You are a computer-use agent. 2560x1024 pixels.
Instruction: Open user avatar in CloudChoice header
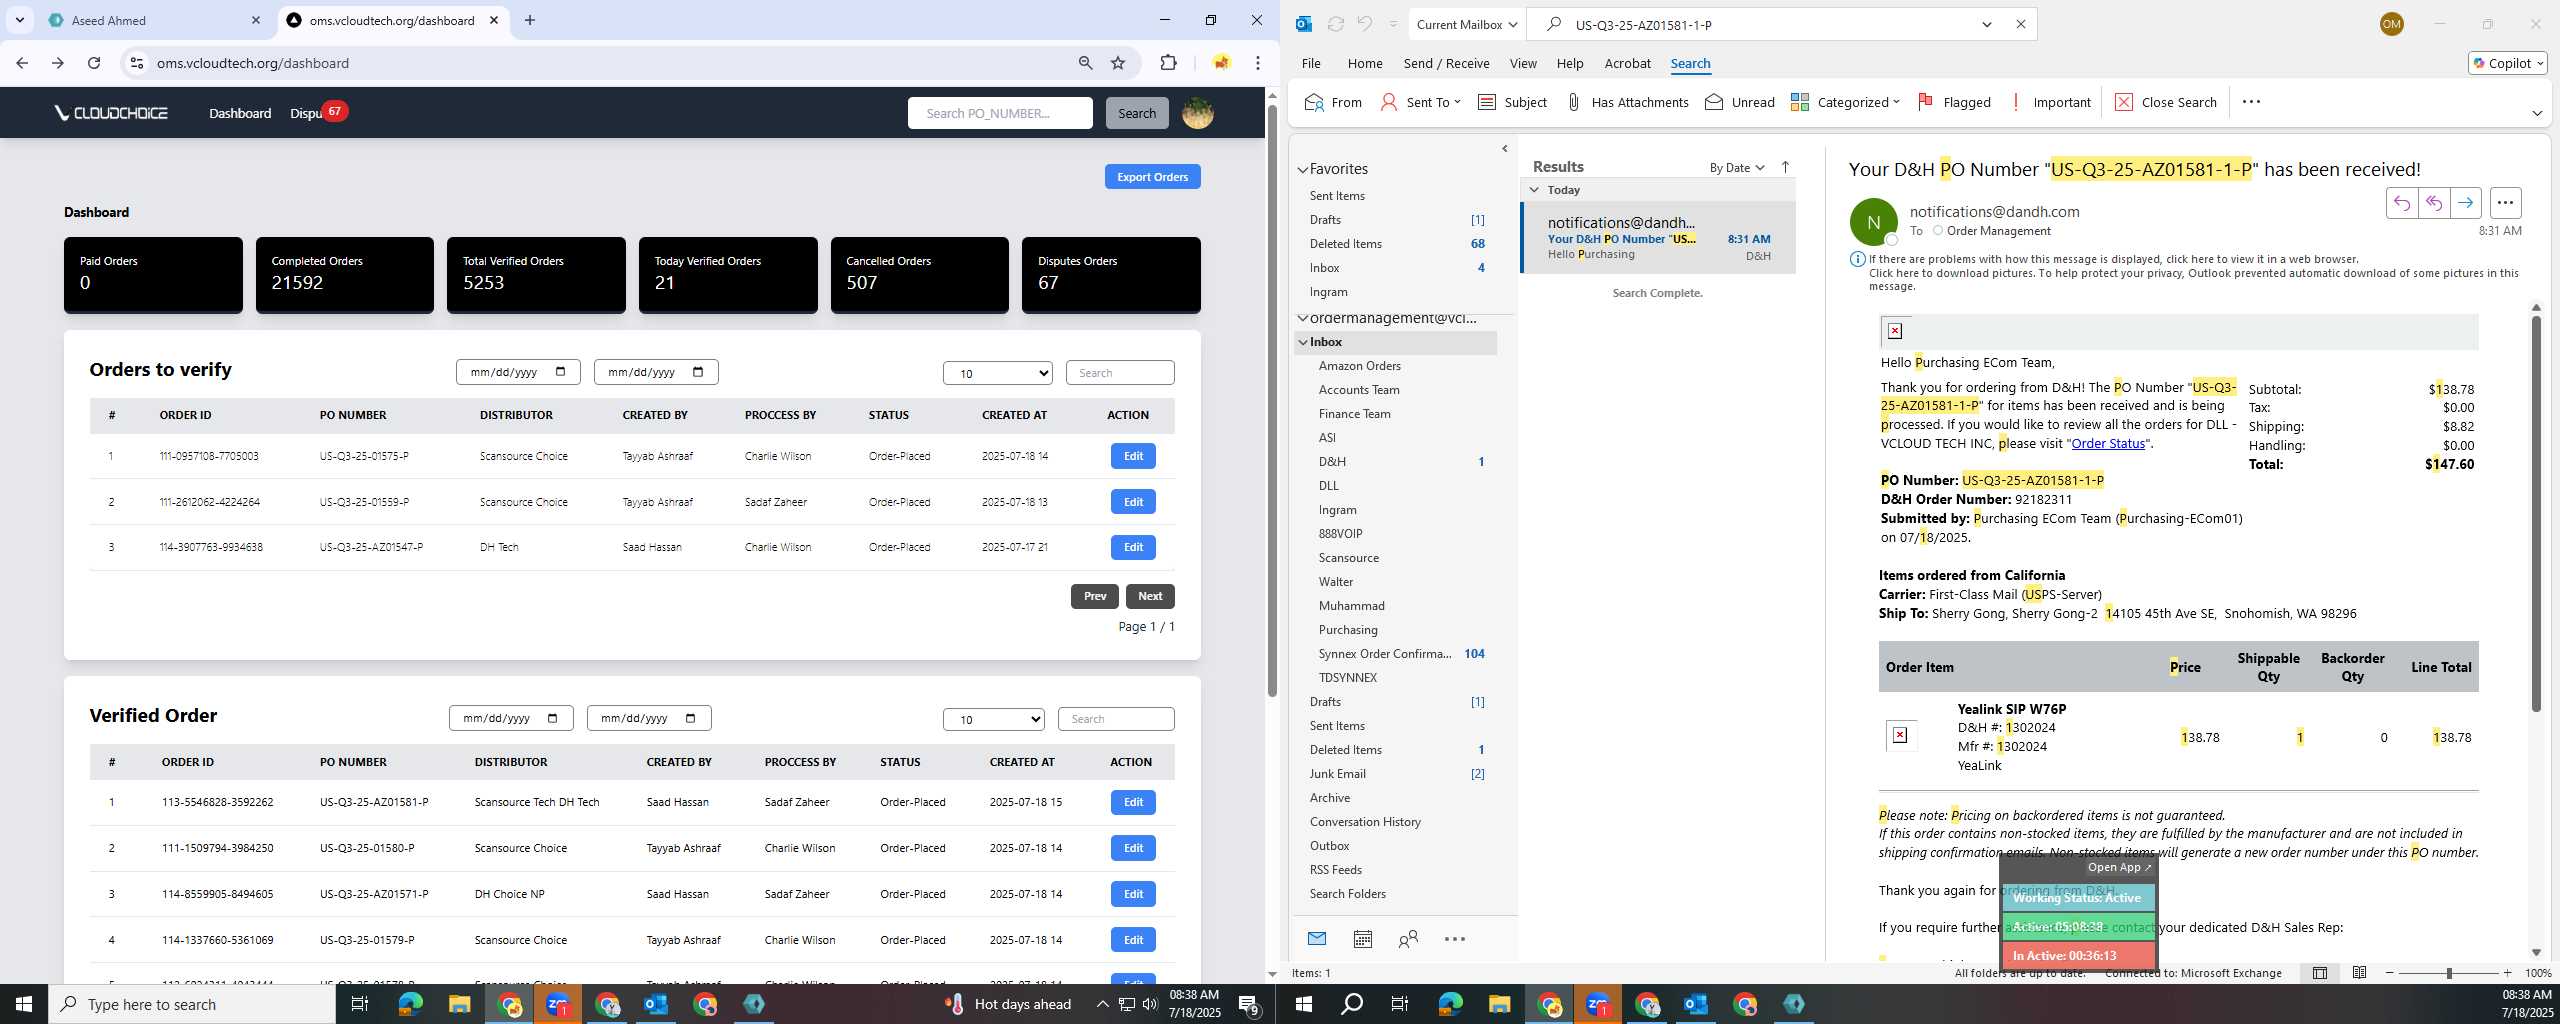[1198, 113]
